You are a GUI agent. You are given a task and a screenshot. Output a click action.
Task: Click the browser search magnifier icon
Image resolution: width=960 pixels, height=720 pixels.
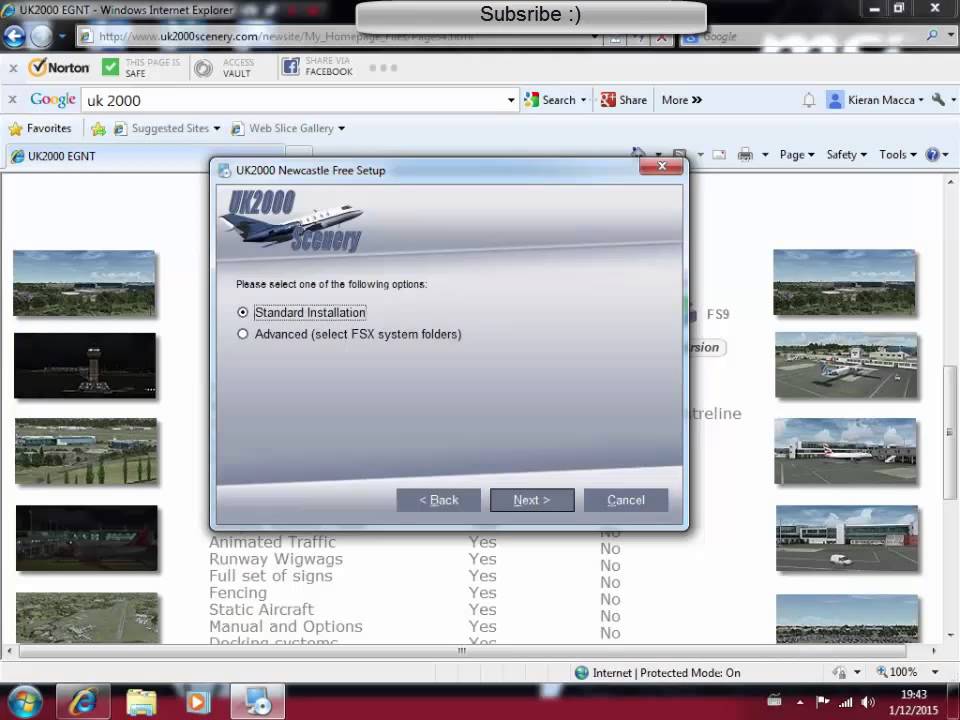pyautogui.click(x=932, y=36)
